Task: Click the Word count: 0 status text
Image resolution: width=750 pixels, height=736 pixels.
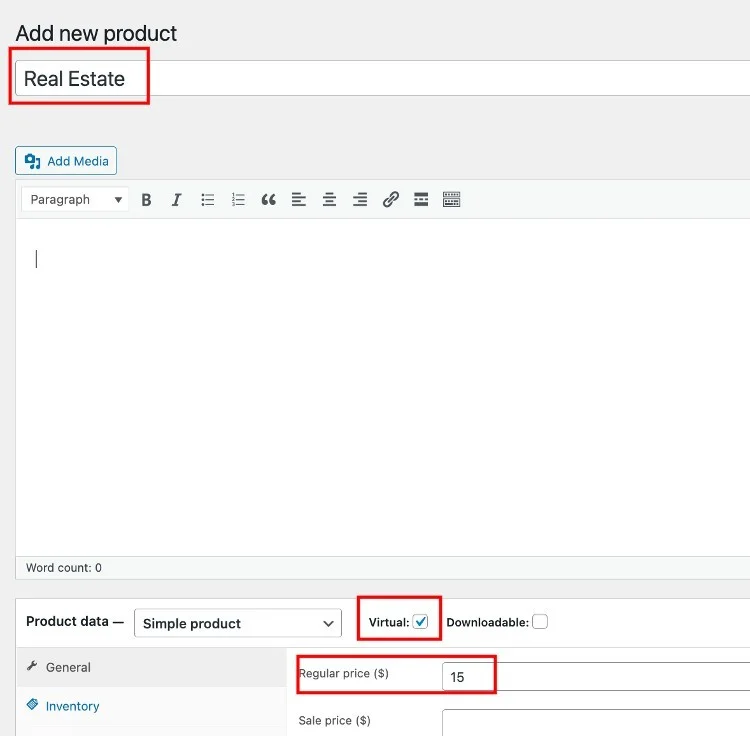Action: (64, 568)
